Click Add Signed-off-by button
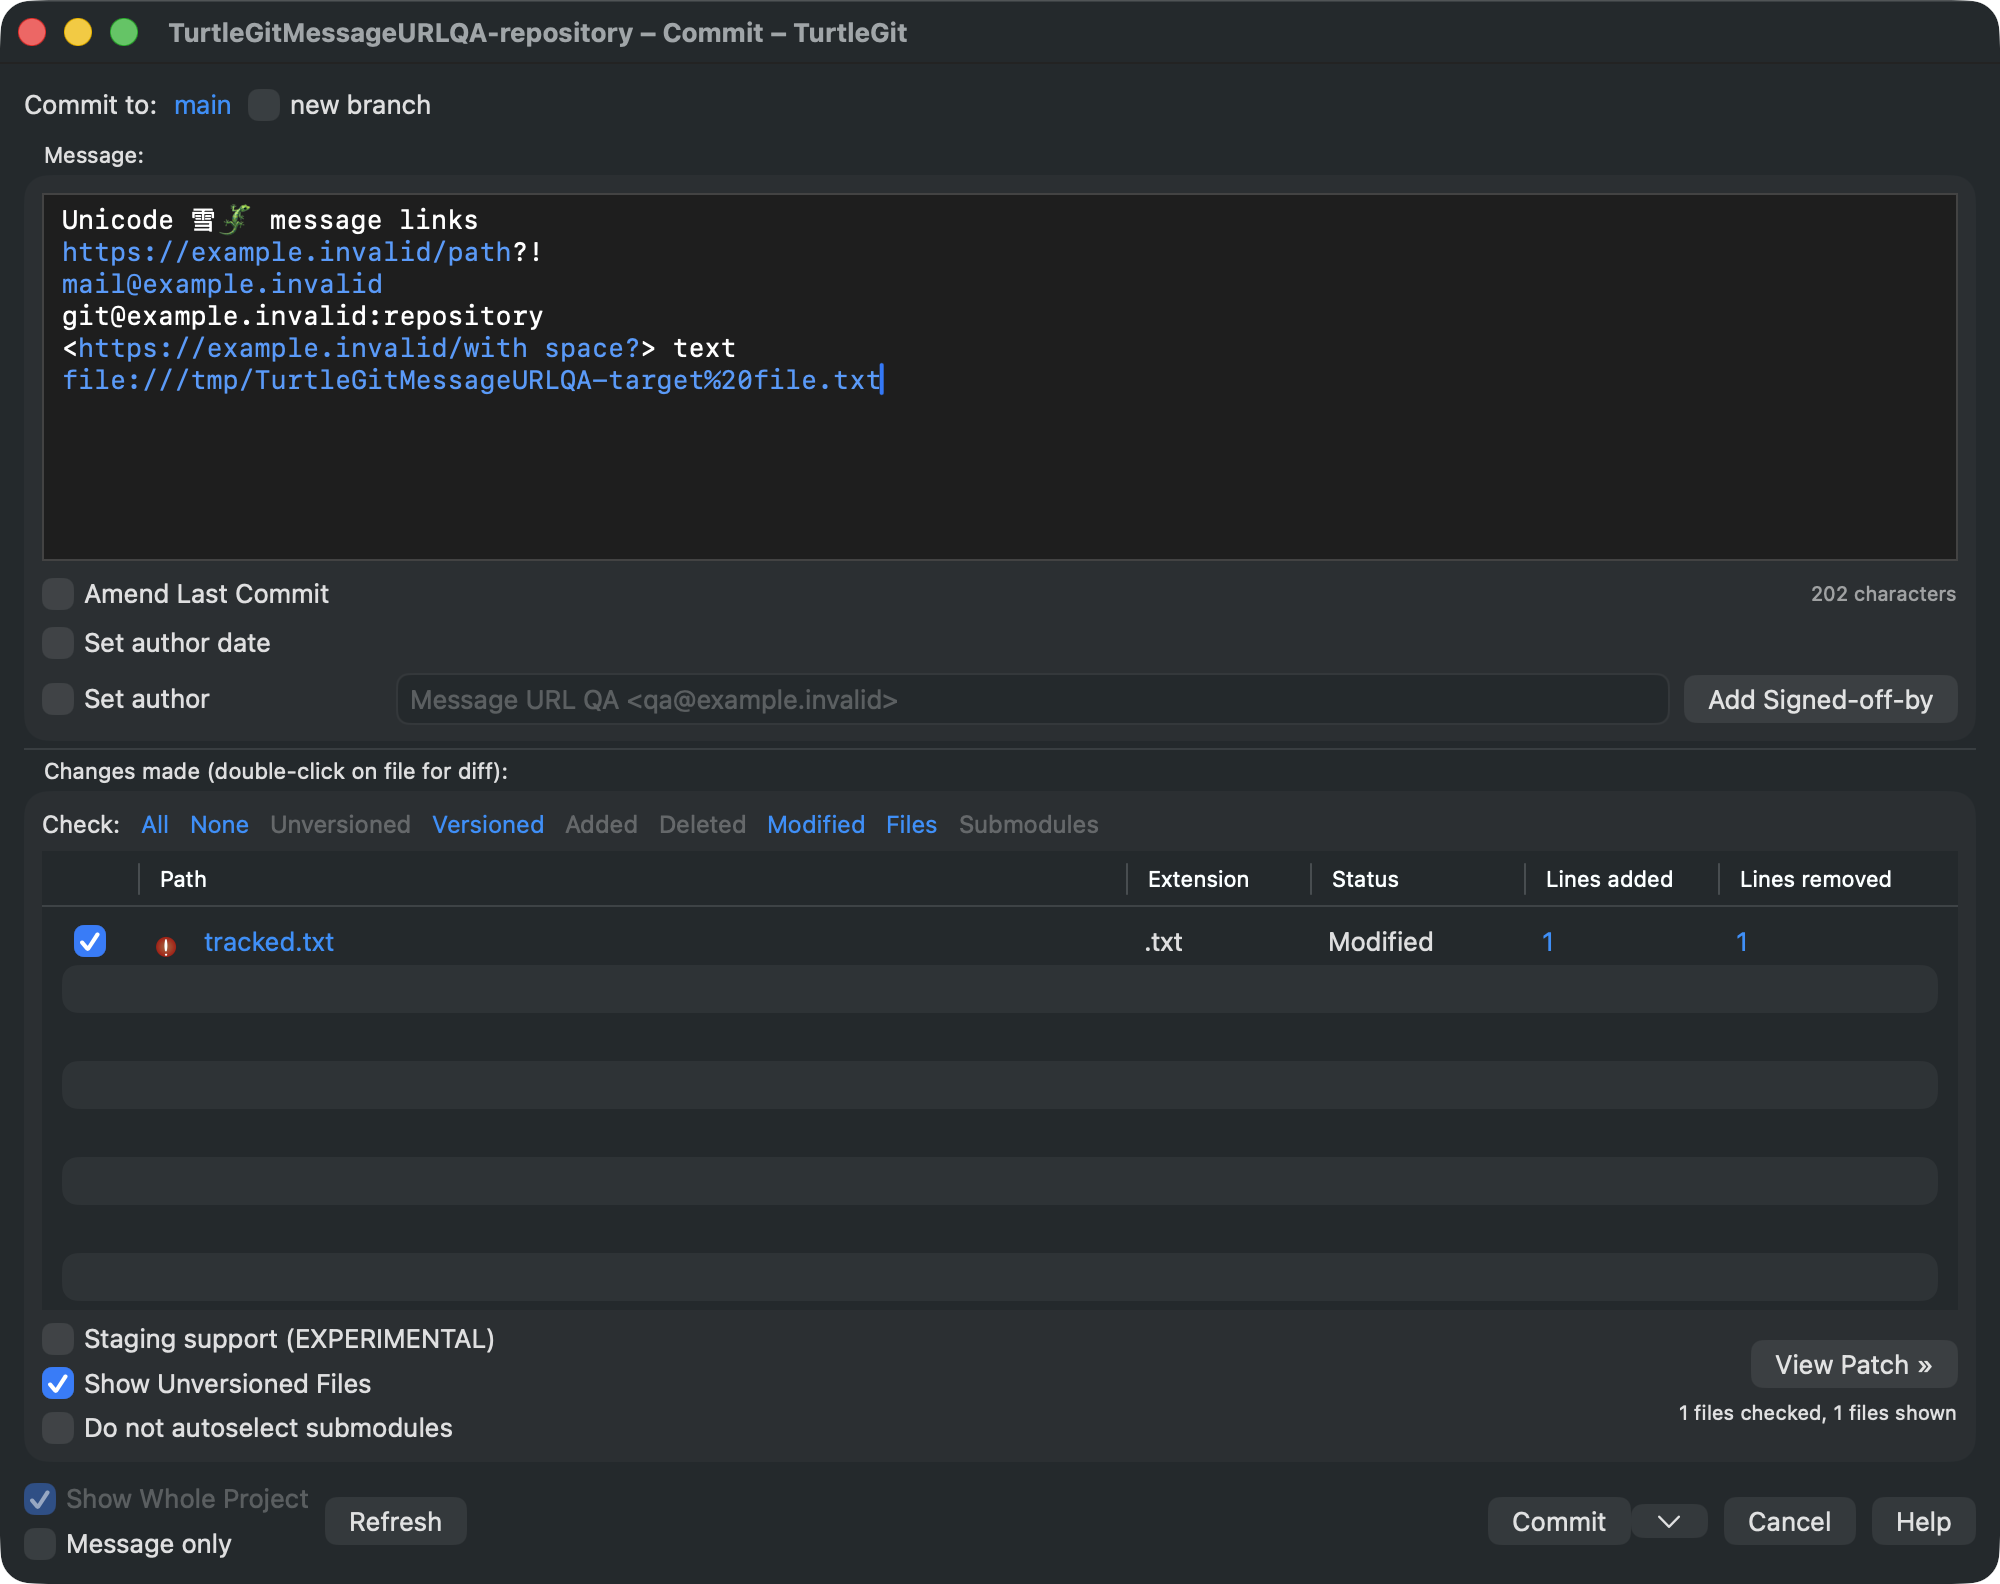This screenshot has width=2000, height=1584. pyautogui.click(x=1820, y=699)
